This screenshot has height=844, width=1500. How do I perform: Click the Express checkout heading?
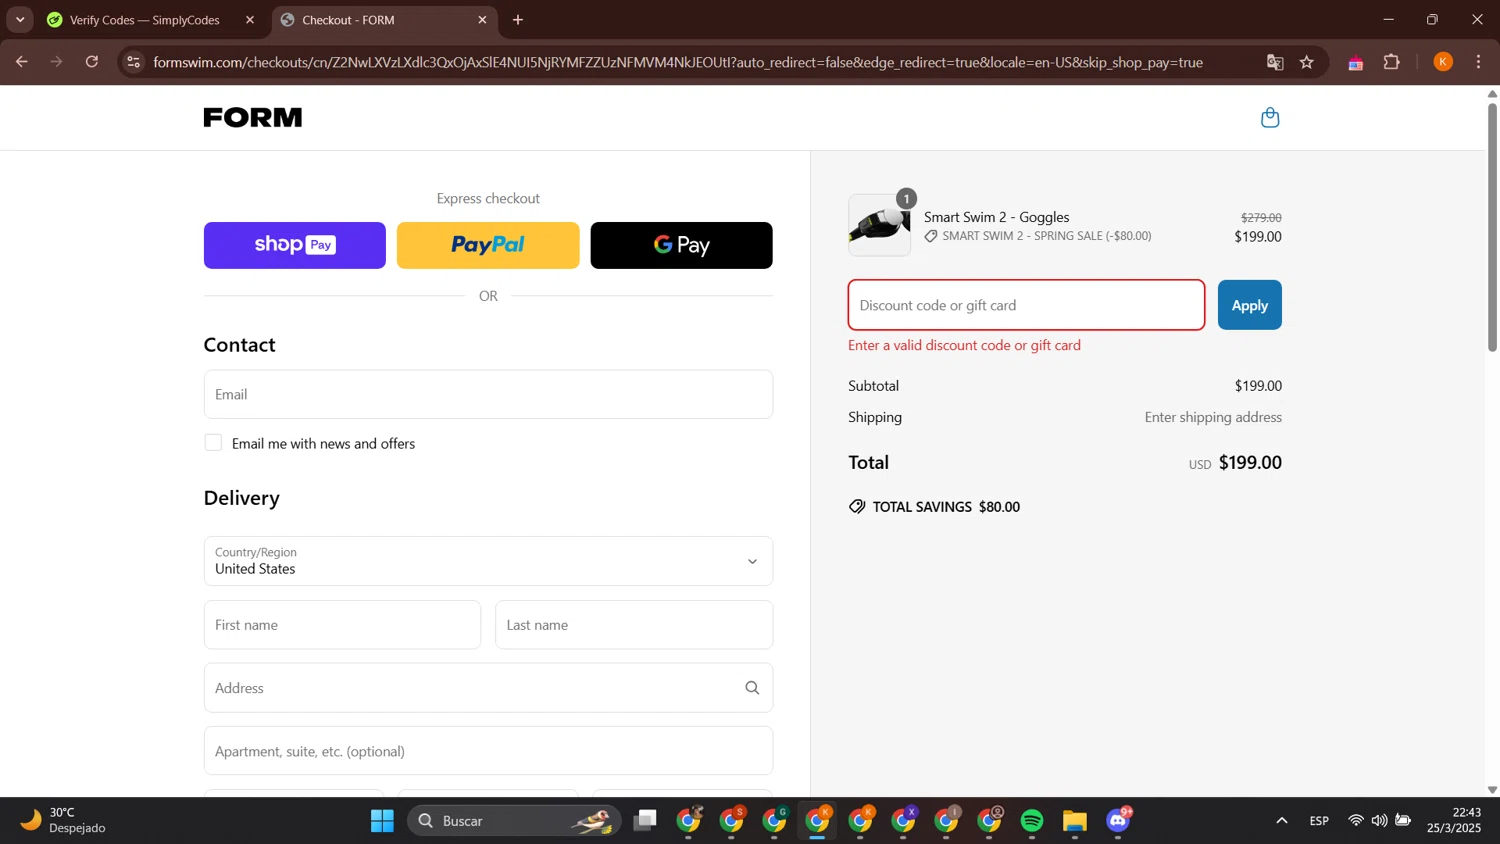click(488, 198)
